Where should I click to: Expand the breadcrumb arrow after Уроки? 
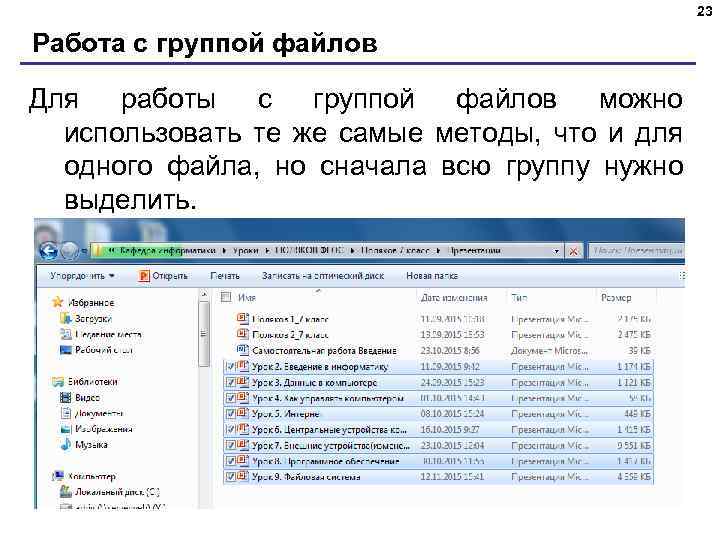[x=267, y=251]
